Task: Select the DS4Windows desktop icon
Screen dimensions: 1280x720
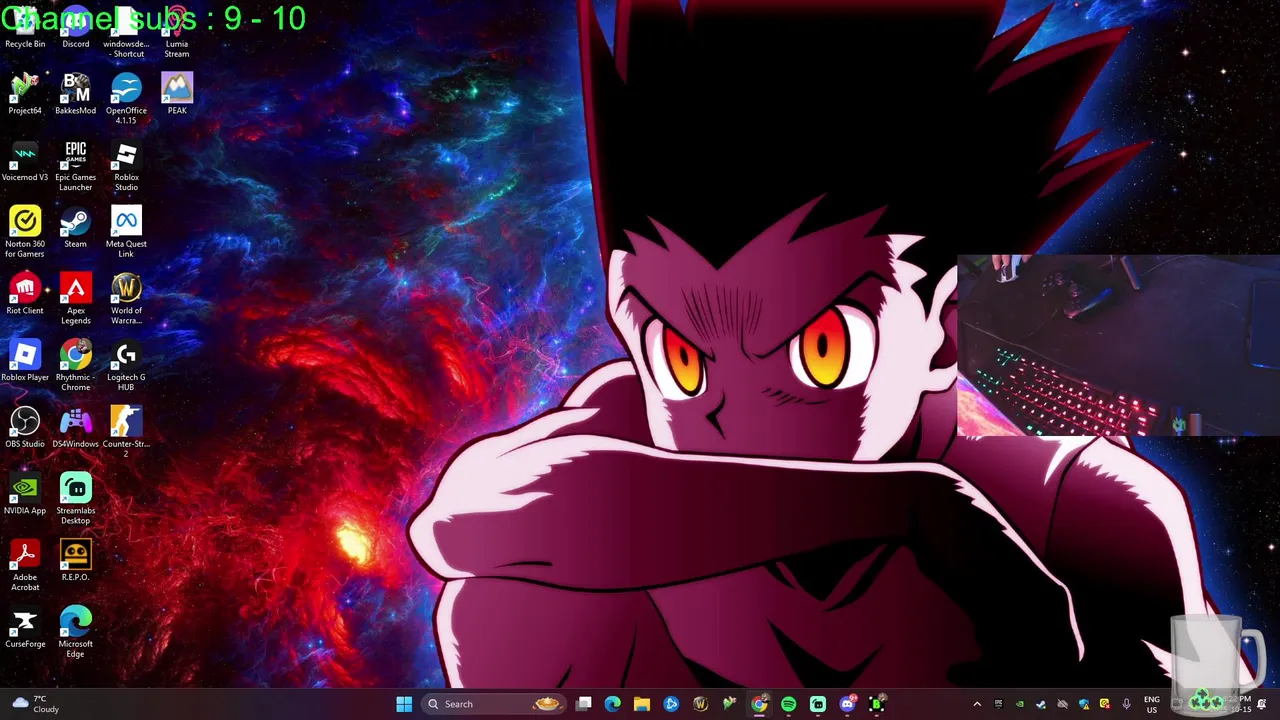Action: [x=76, y=427]
